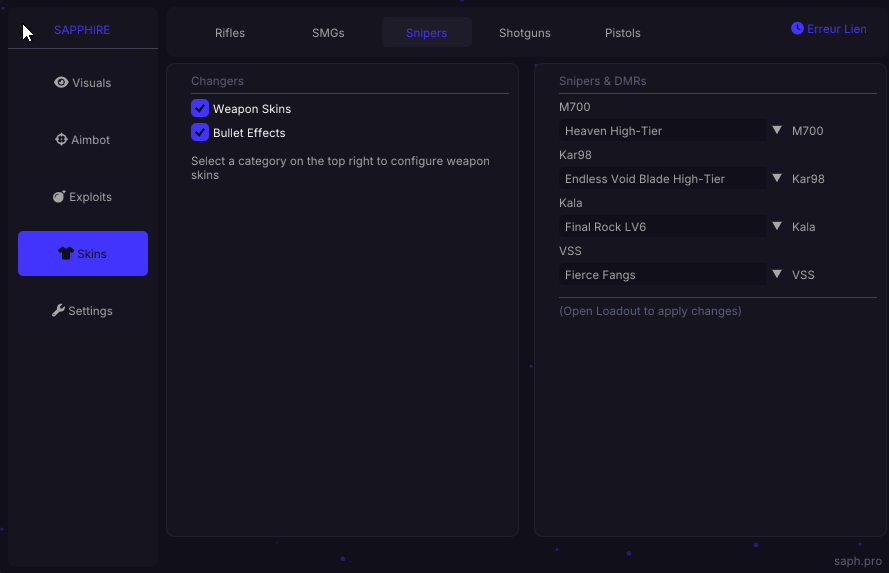Click the Weapon Skins label text
The image size is (889, 573).
(x=252, y=109)
